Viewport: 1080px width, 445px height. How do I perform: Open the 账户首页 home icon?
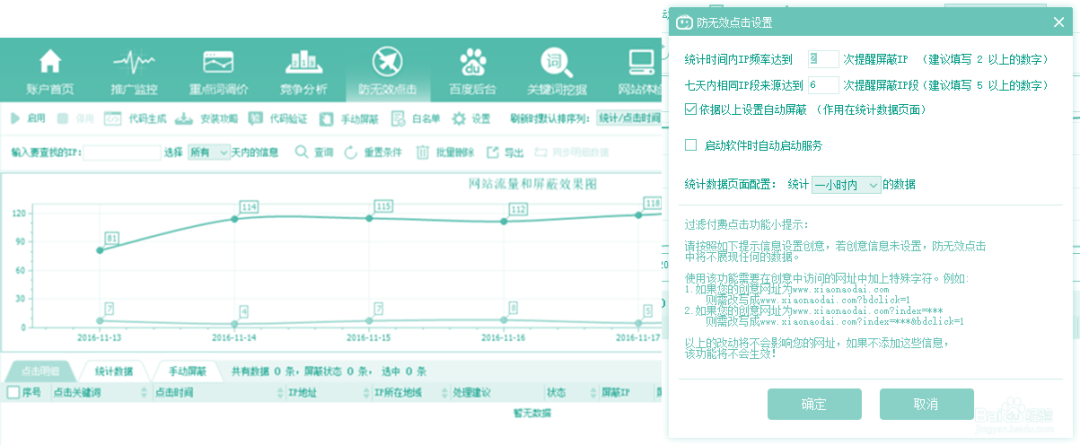click(x=50, y=62)
